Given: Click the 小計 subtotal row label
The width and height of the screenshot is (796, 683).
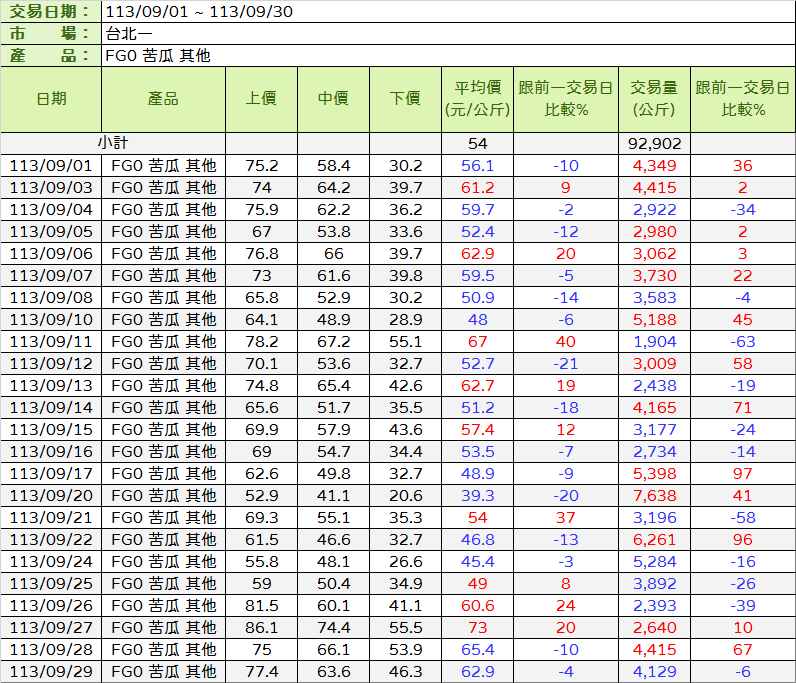Looking at the screenshot, I should 113,143.
